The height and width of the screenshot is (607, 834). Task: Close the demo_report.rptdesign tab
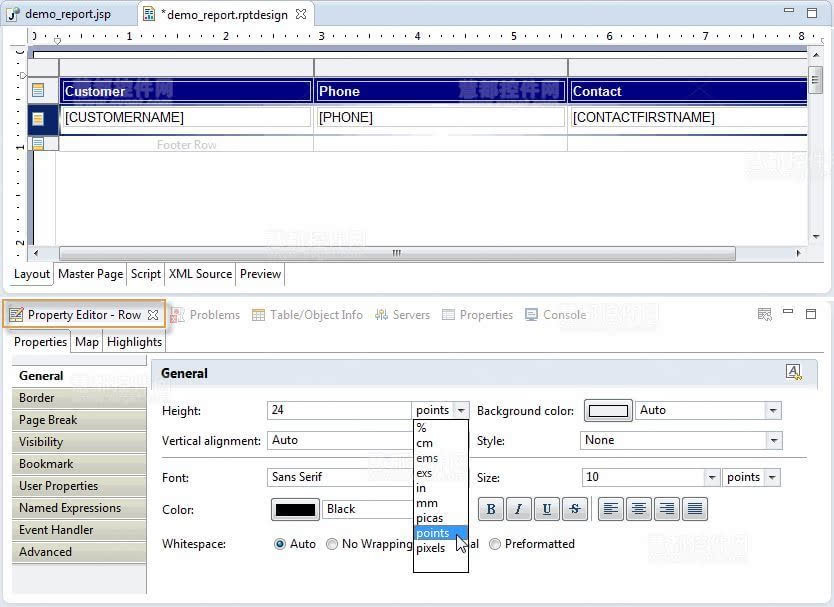point(301,14)
